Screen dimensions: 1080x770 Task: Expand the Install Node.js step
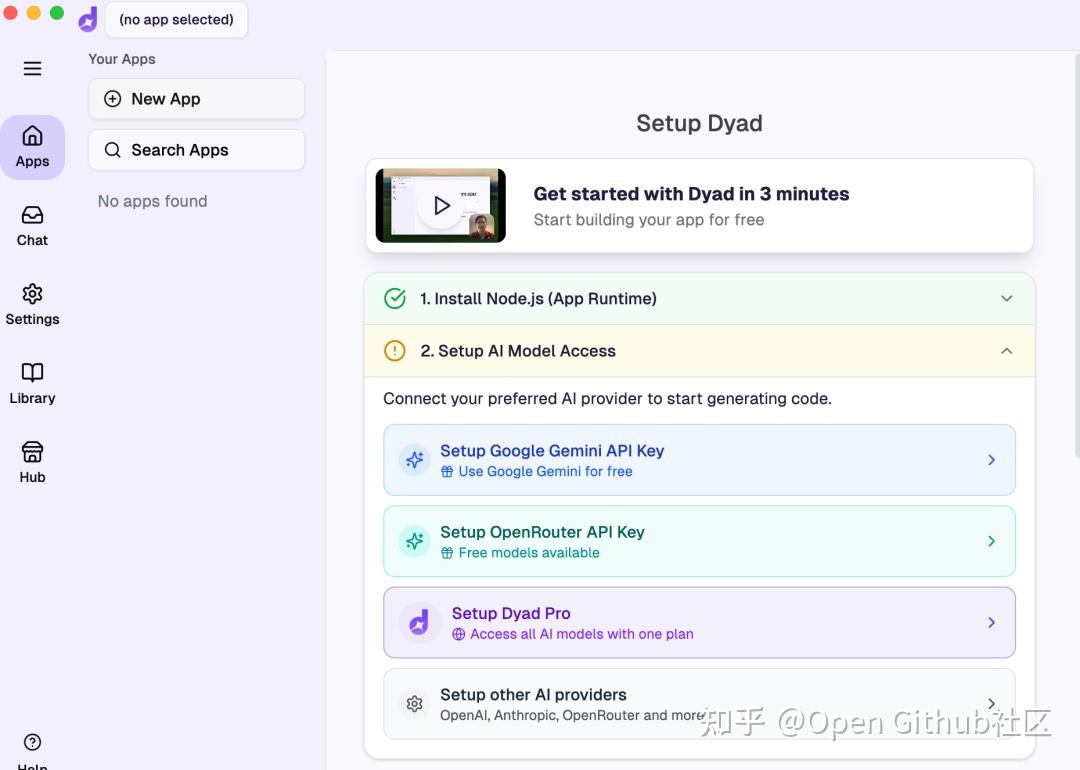coord(1006,299)
